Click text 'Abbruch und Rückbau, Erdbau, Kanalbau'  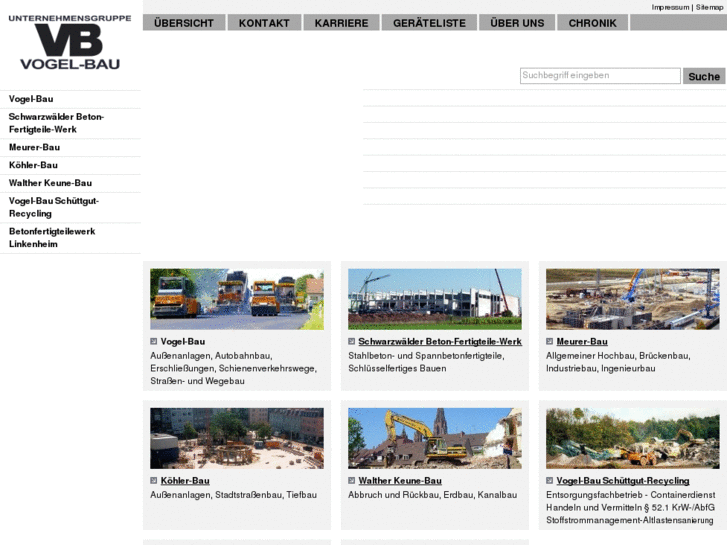coord(433,495)
